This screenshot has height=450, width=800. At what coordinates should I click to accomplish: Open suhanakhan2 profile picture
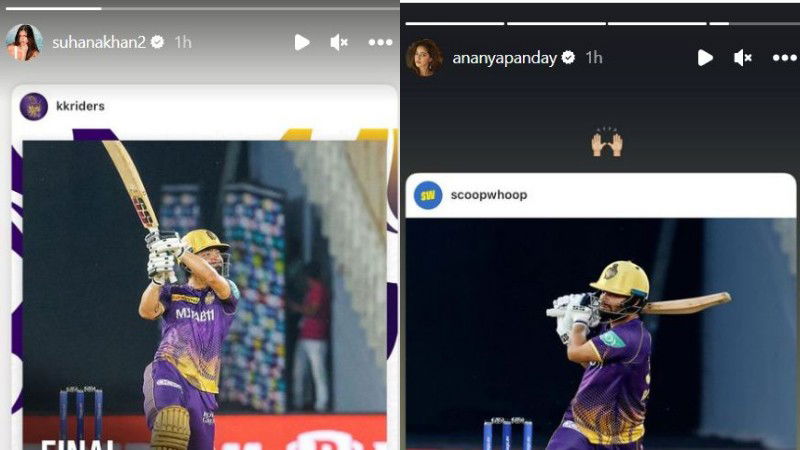click(24, 42)
